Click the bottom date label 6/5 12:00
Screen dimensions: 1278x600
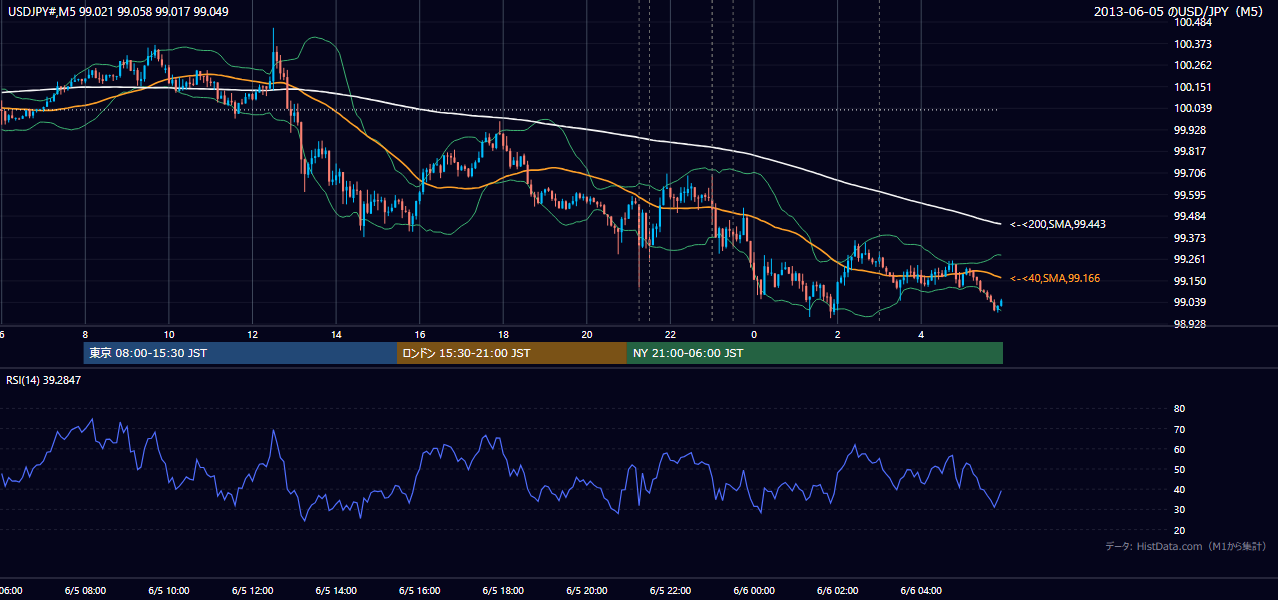click(x=252, y=590)
